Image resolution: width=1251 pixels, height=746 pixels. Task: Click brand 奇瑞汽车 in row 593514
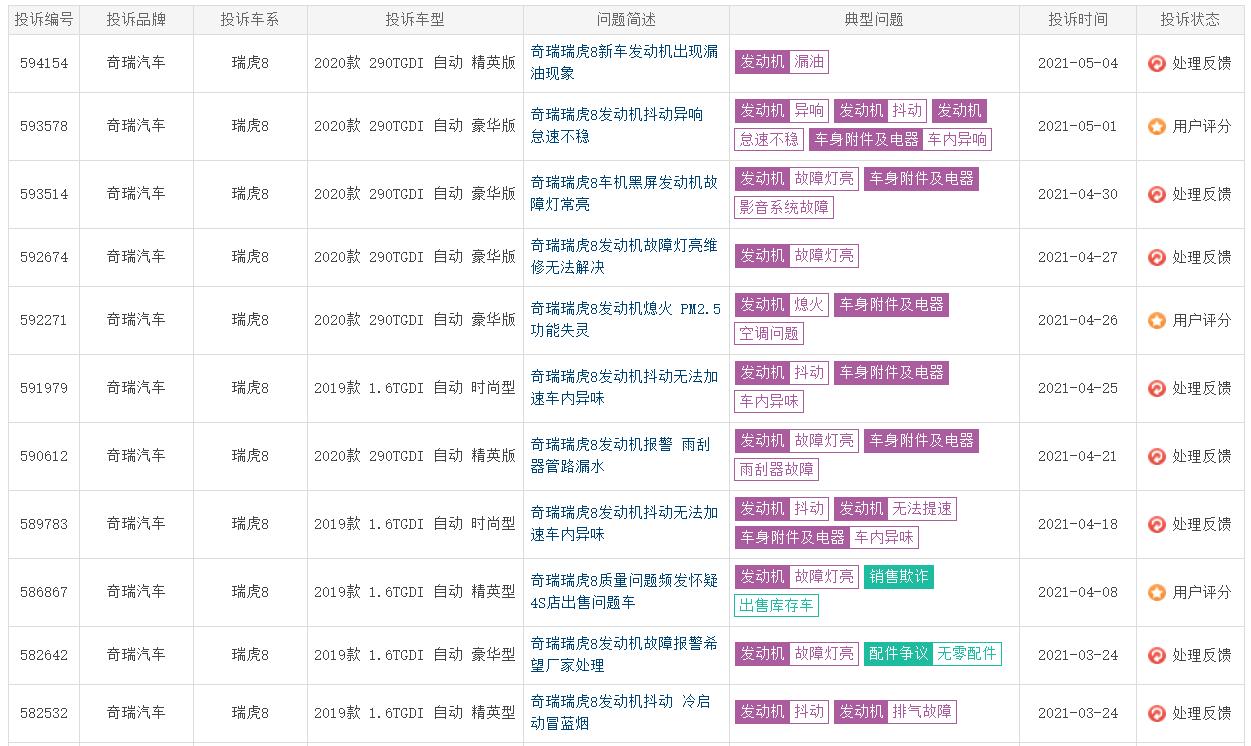[x=137, y=194]
